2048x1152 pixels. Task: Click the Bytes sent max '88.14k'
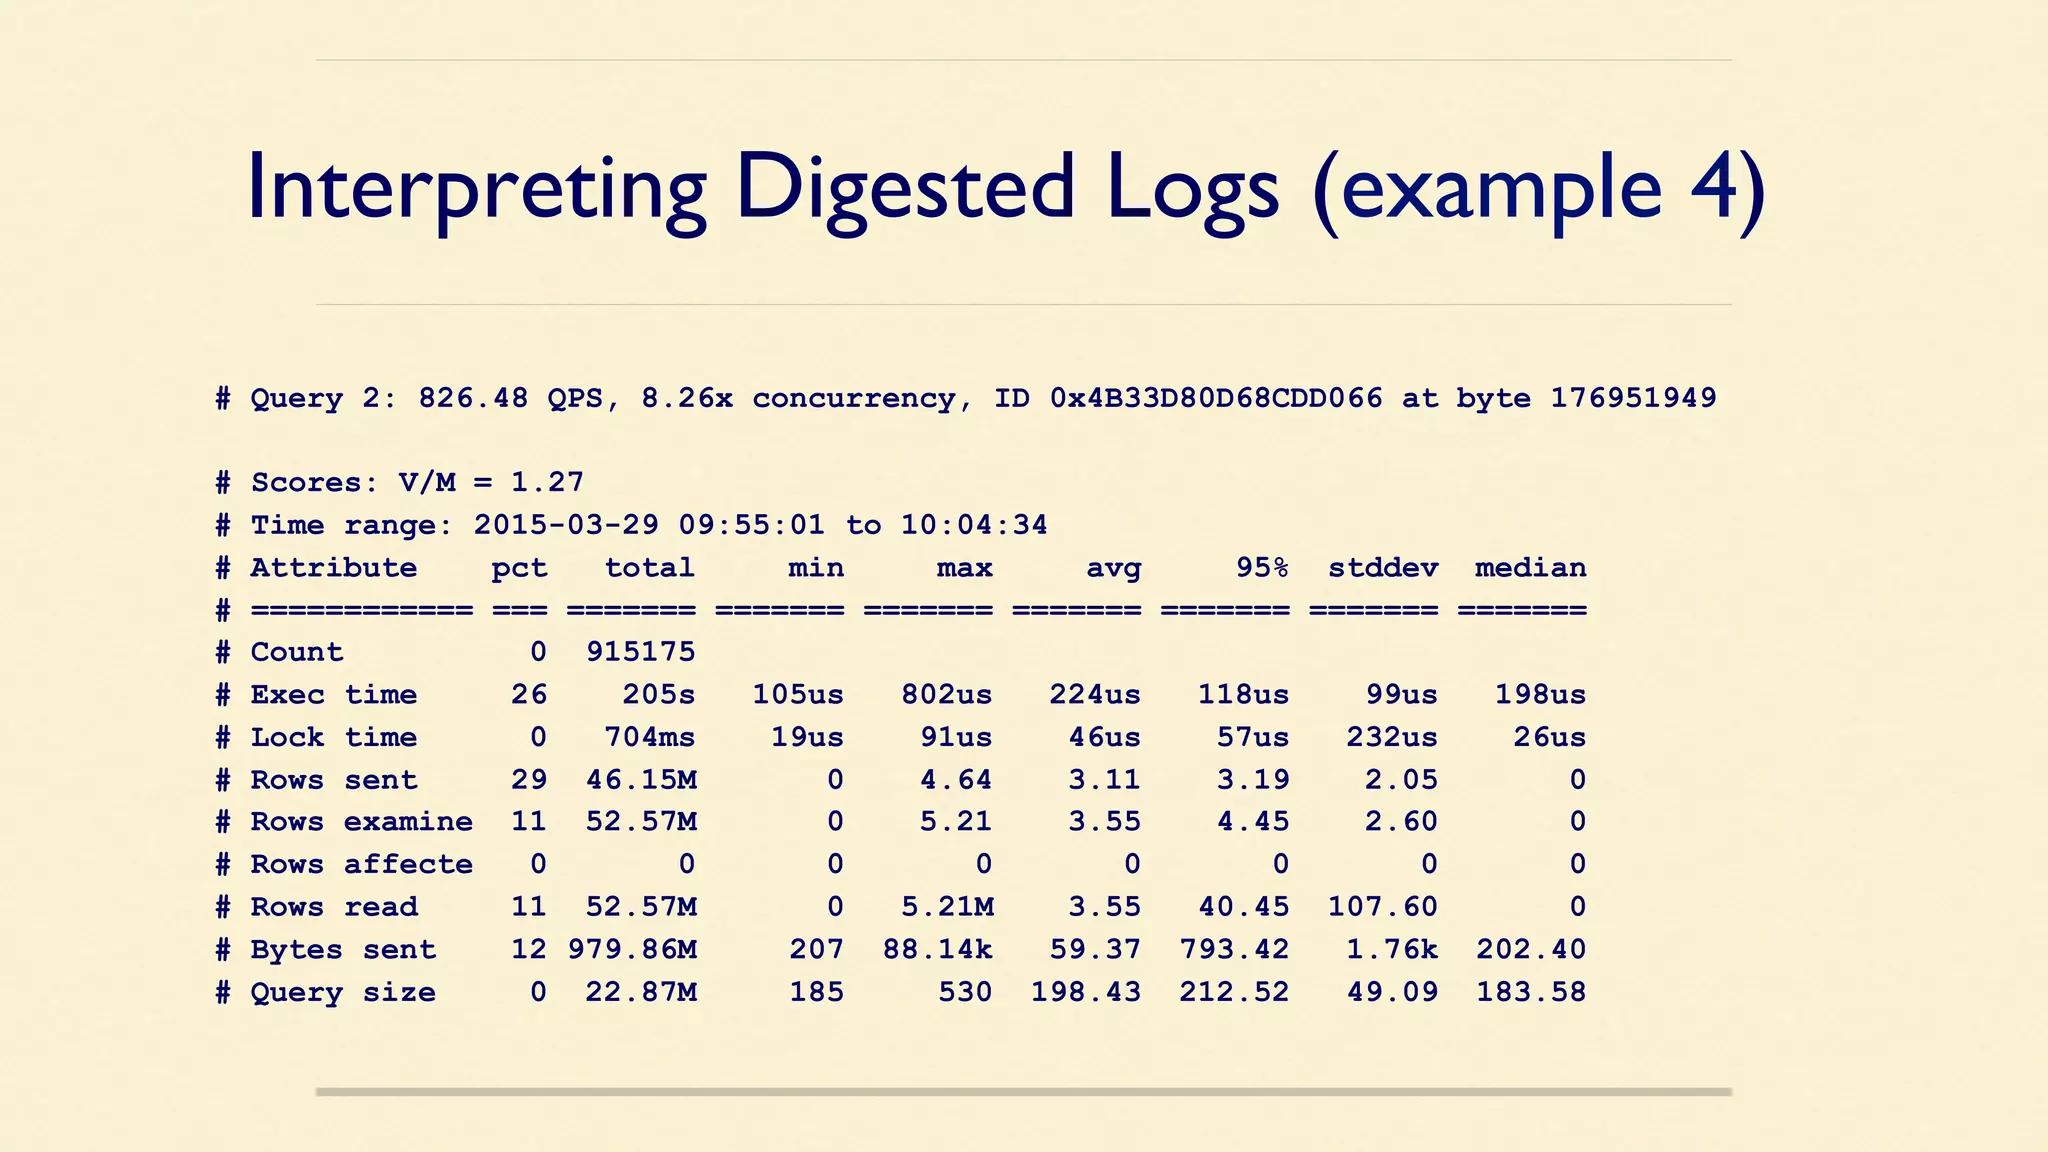tap(937, 949)
